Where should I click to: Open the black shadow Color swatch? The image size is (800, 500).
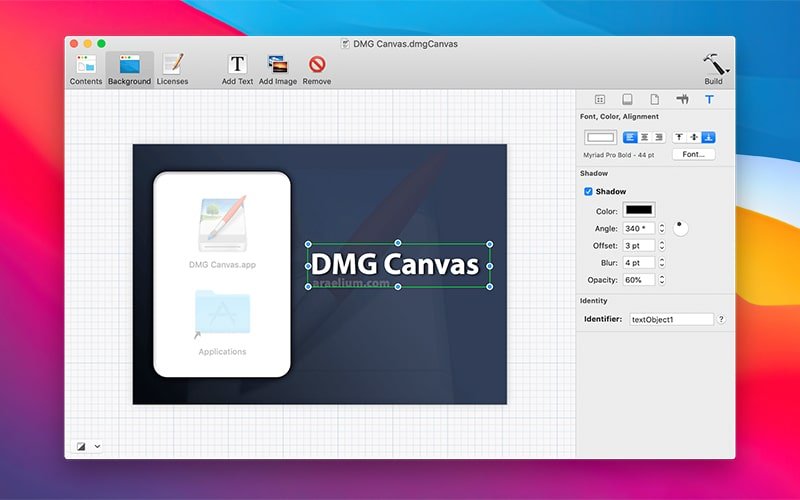pos(638,210)
